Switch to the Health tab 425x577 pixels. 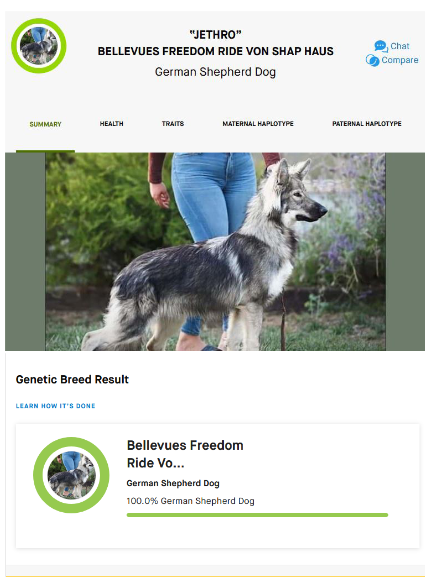click(111, 124)
